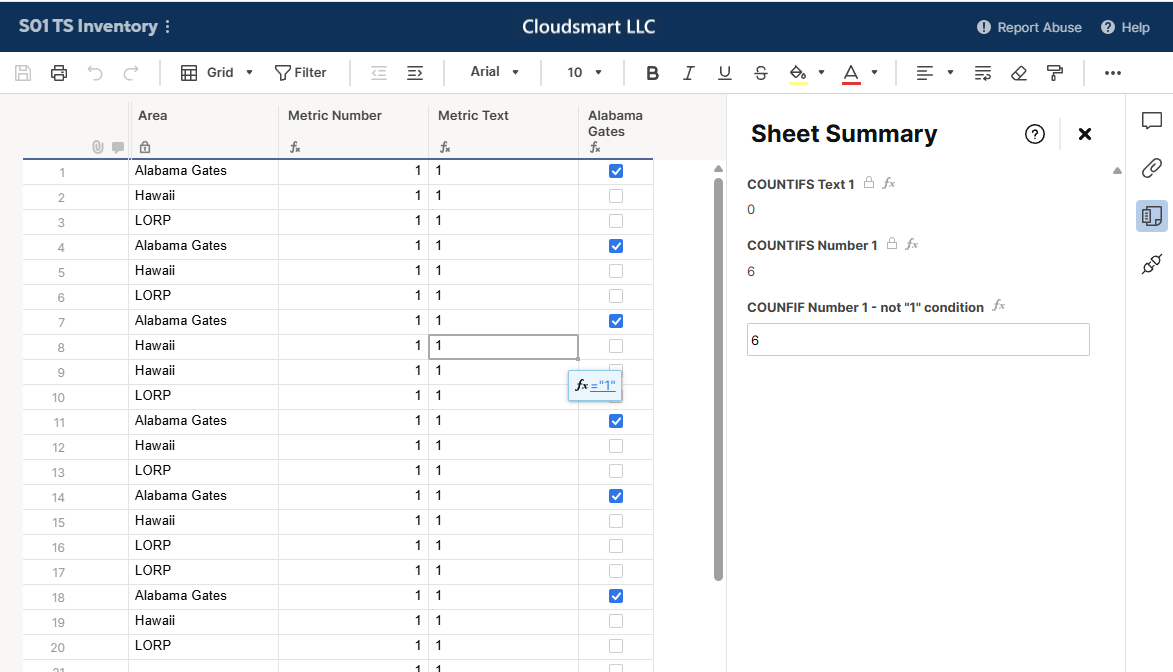This screenshot has width=1173, height=672.
Task: Click the comment column header icon
Action: pyautogui.click(x=117, y=147)
